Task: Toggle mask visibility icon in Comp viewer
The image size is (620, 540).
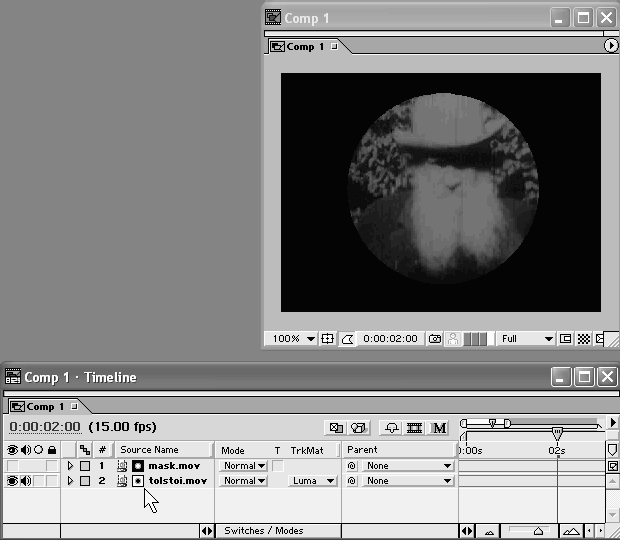Action: (348, 339)
